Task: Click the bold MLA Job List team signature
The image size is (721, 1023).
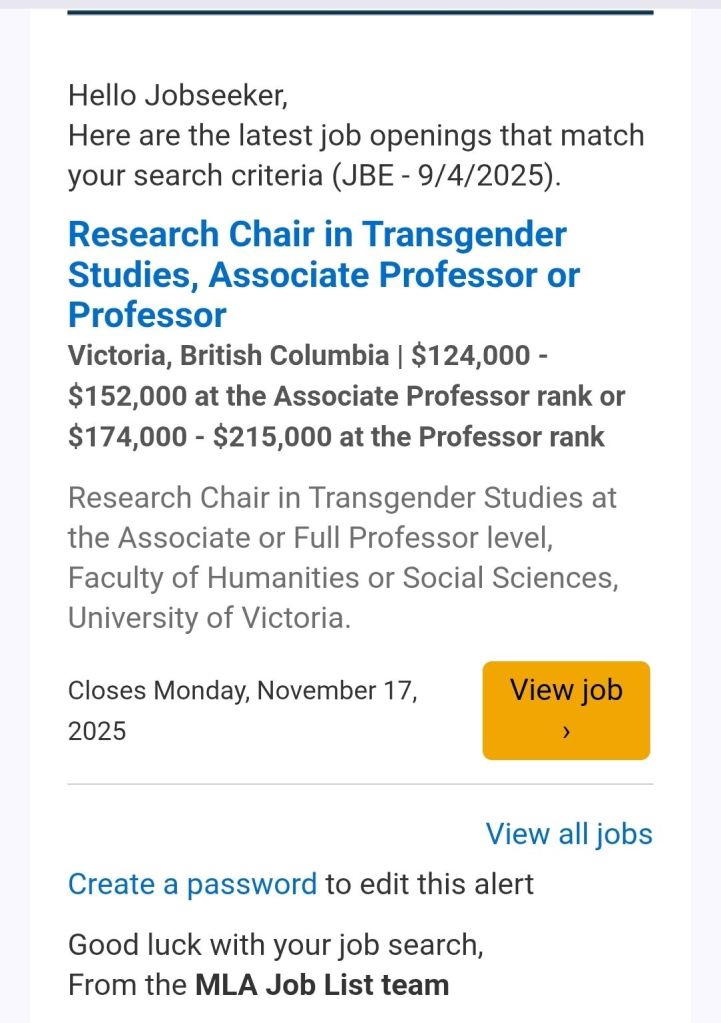Action: tap(321, 985)
